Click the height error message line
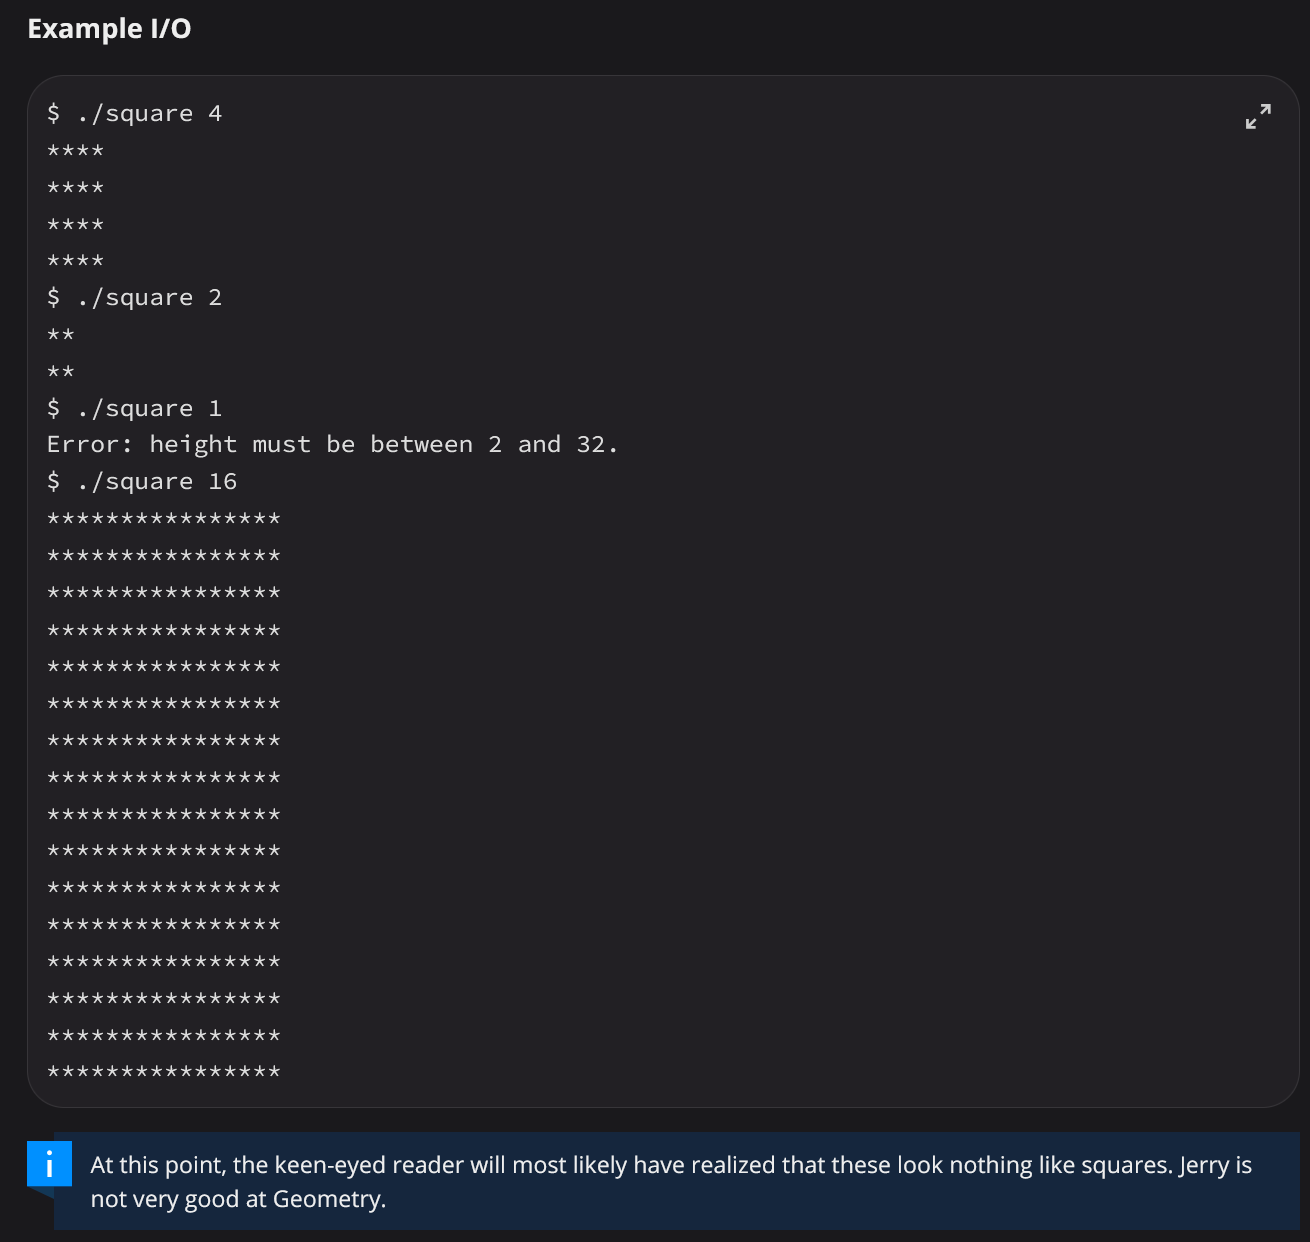 [333, 445]
